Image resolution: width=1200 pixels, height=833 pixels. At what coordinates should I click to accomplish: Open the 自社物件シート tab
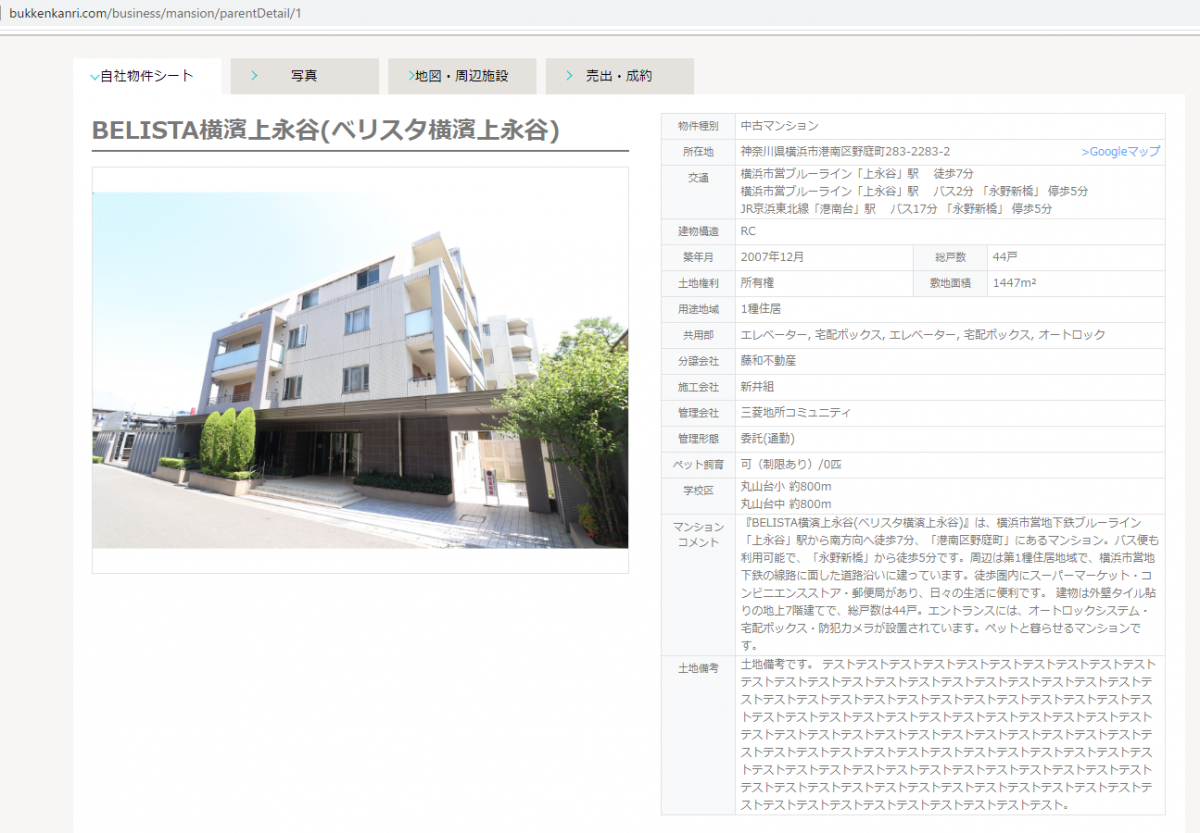147,76
